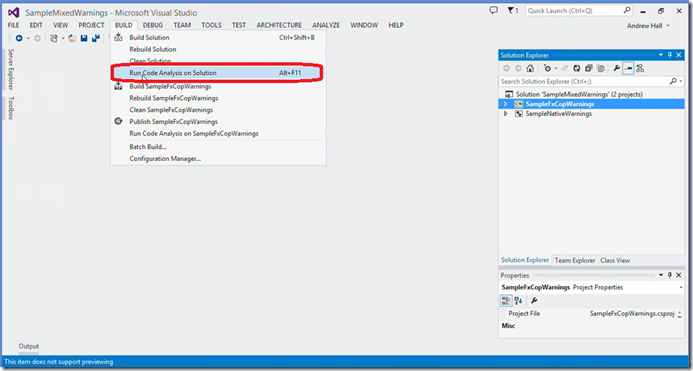Toggle the Show All Files icon
This screenshot has width=693, height=371.
(x=601, y=69)
